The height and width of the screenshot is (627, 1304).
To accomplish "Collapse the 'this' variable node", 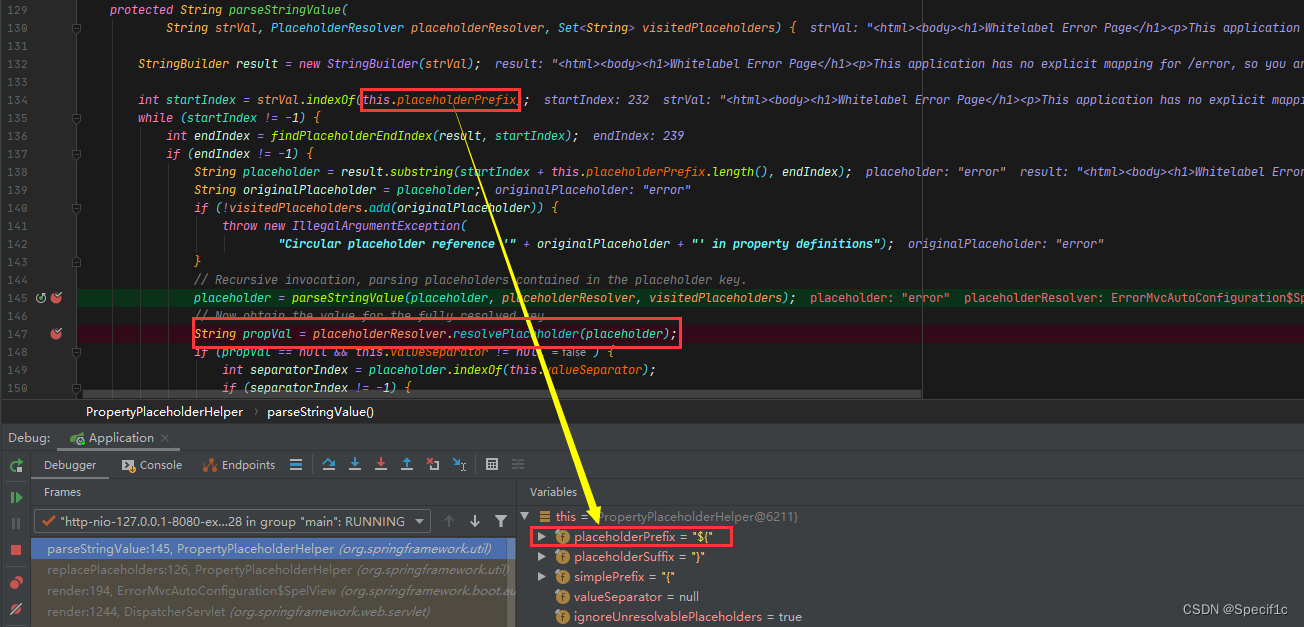I will pyautogui.click(x=526, y=516).
